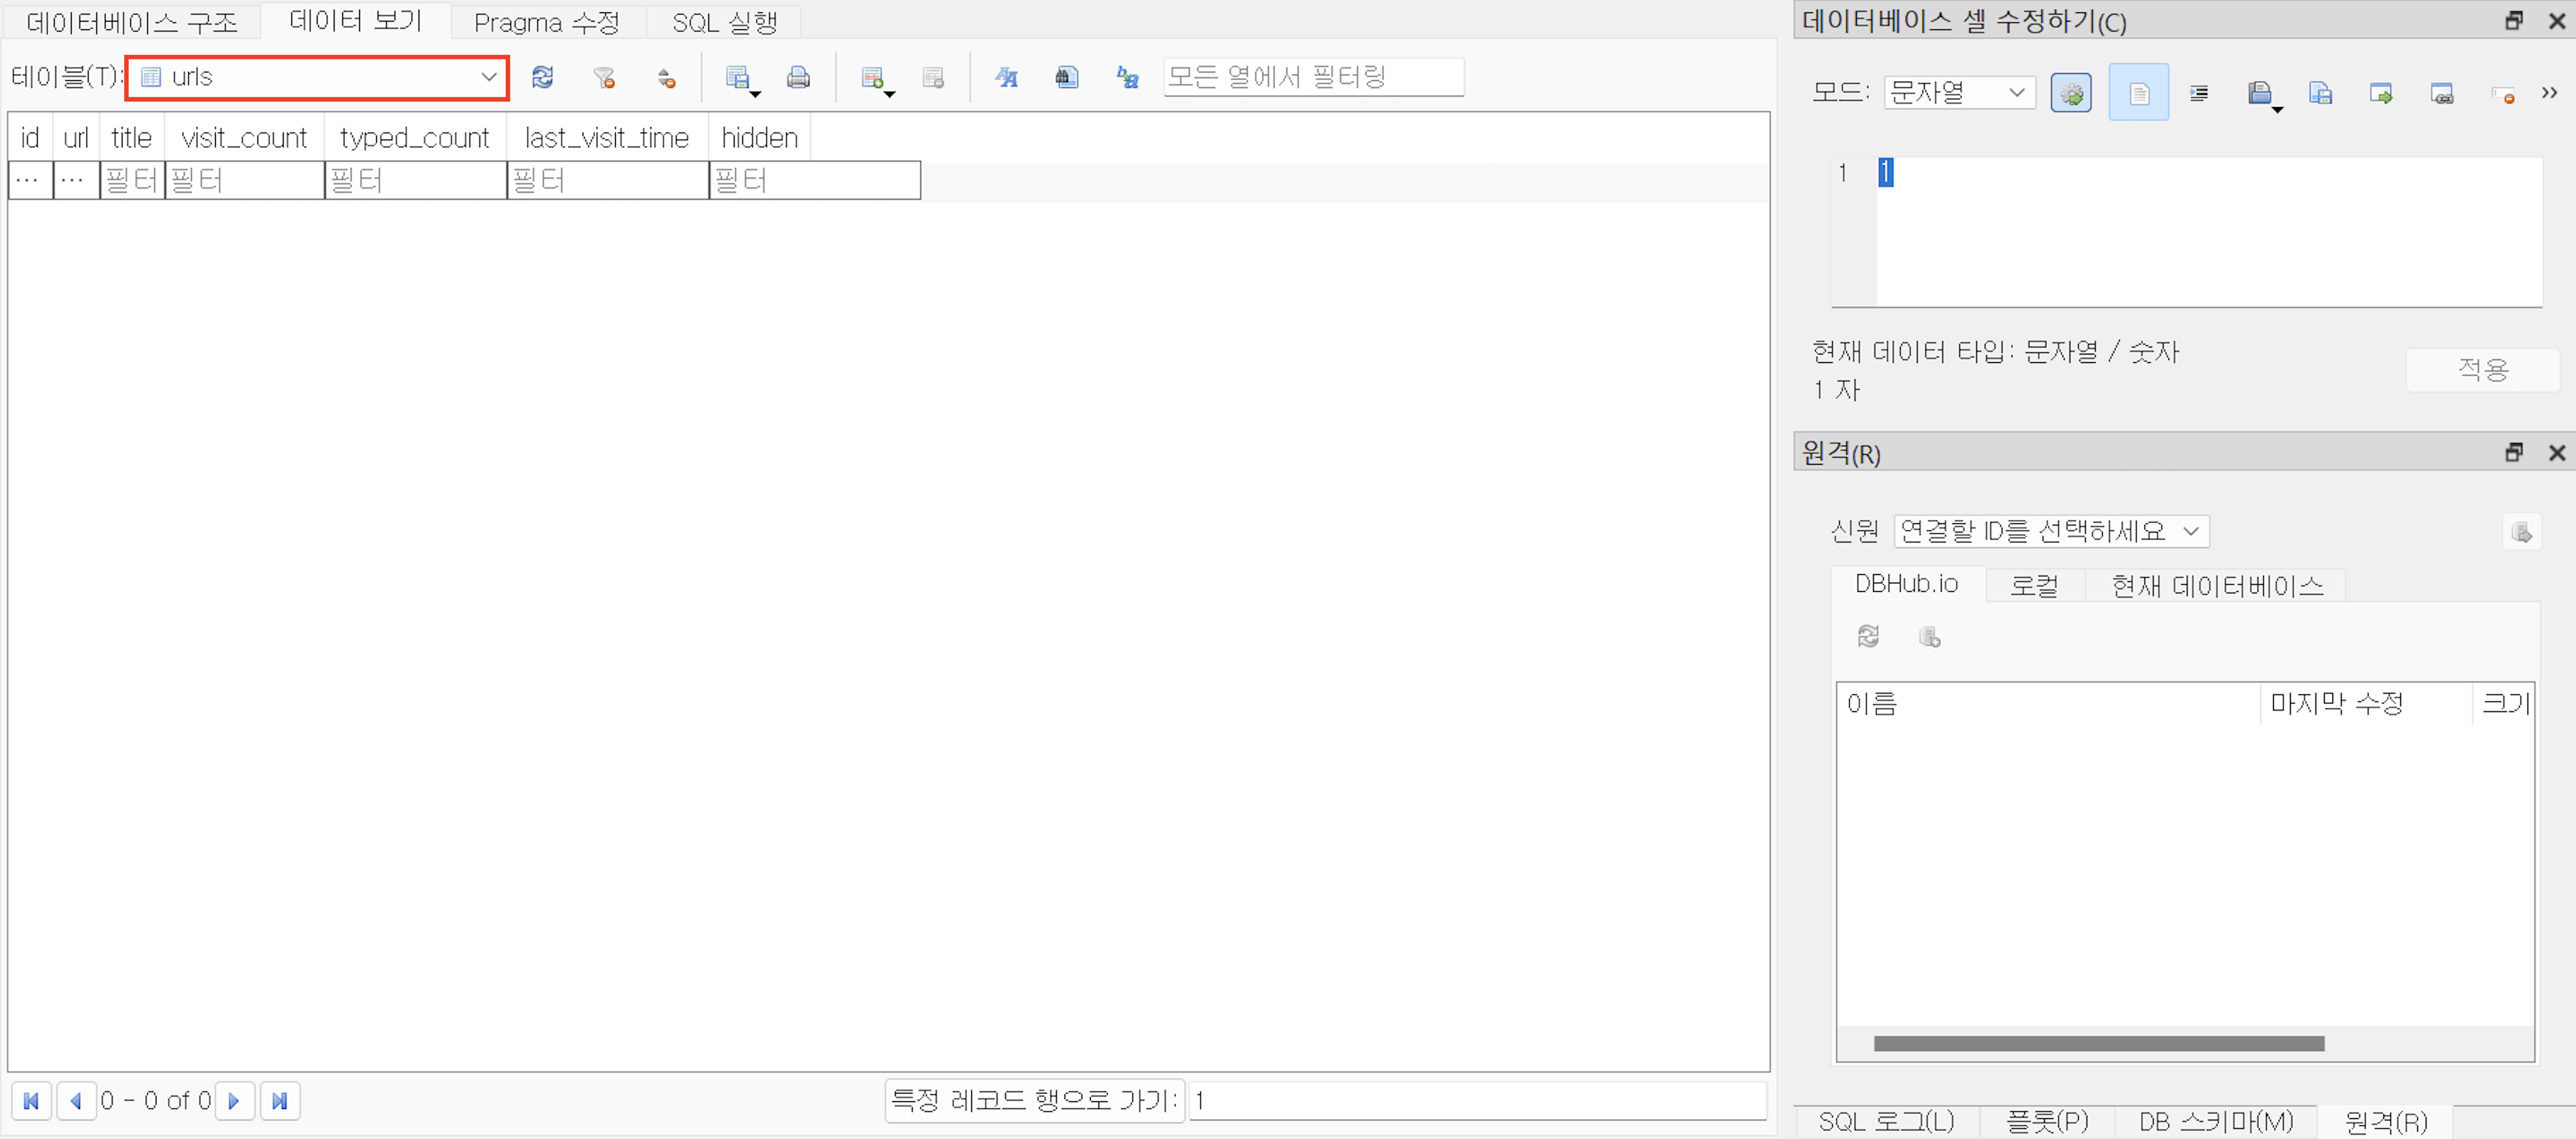The width and height of the screenshot is (2576, 1139).
Task: Toggle auto-format indent icon in cell editor
Action: 2199,93
